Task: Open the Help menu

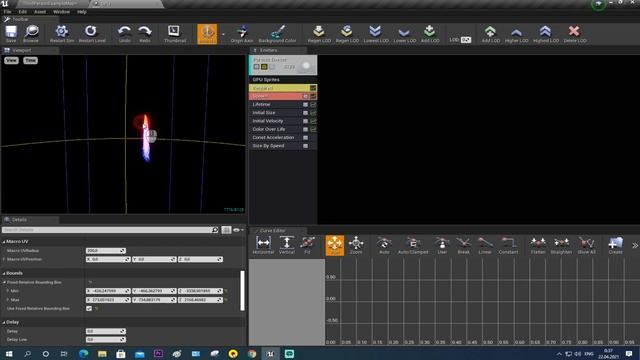Action: click(x=82, y=12)
